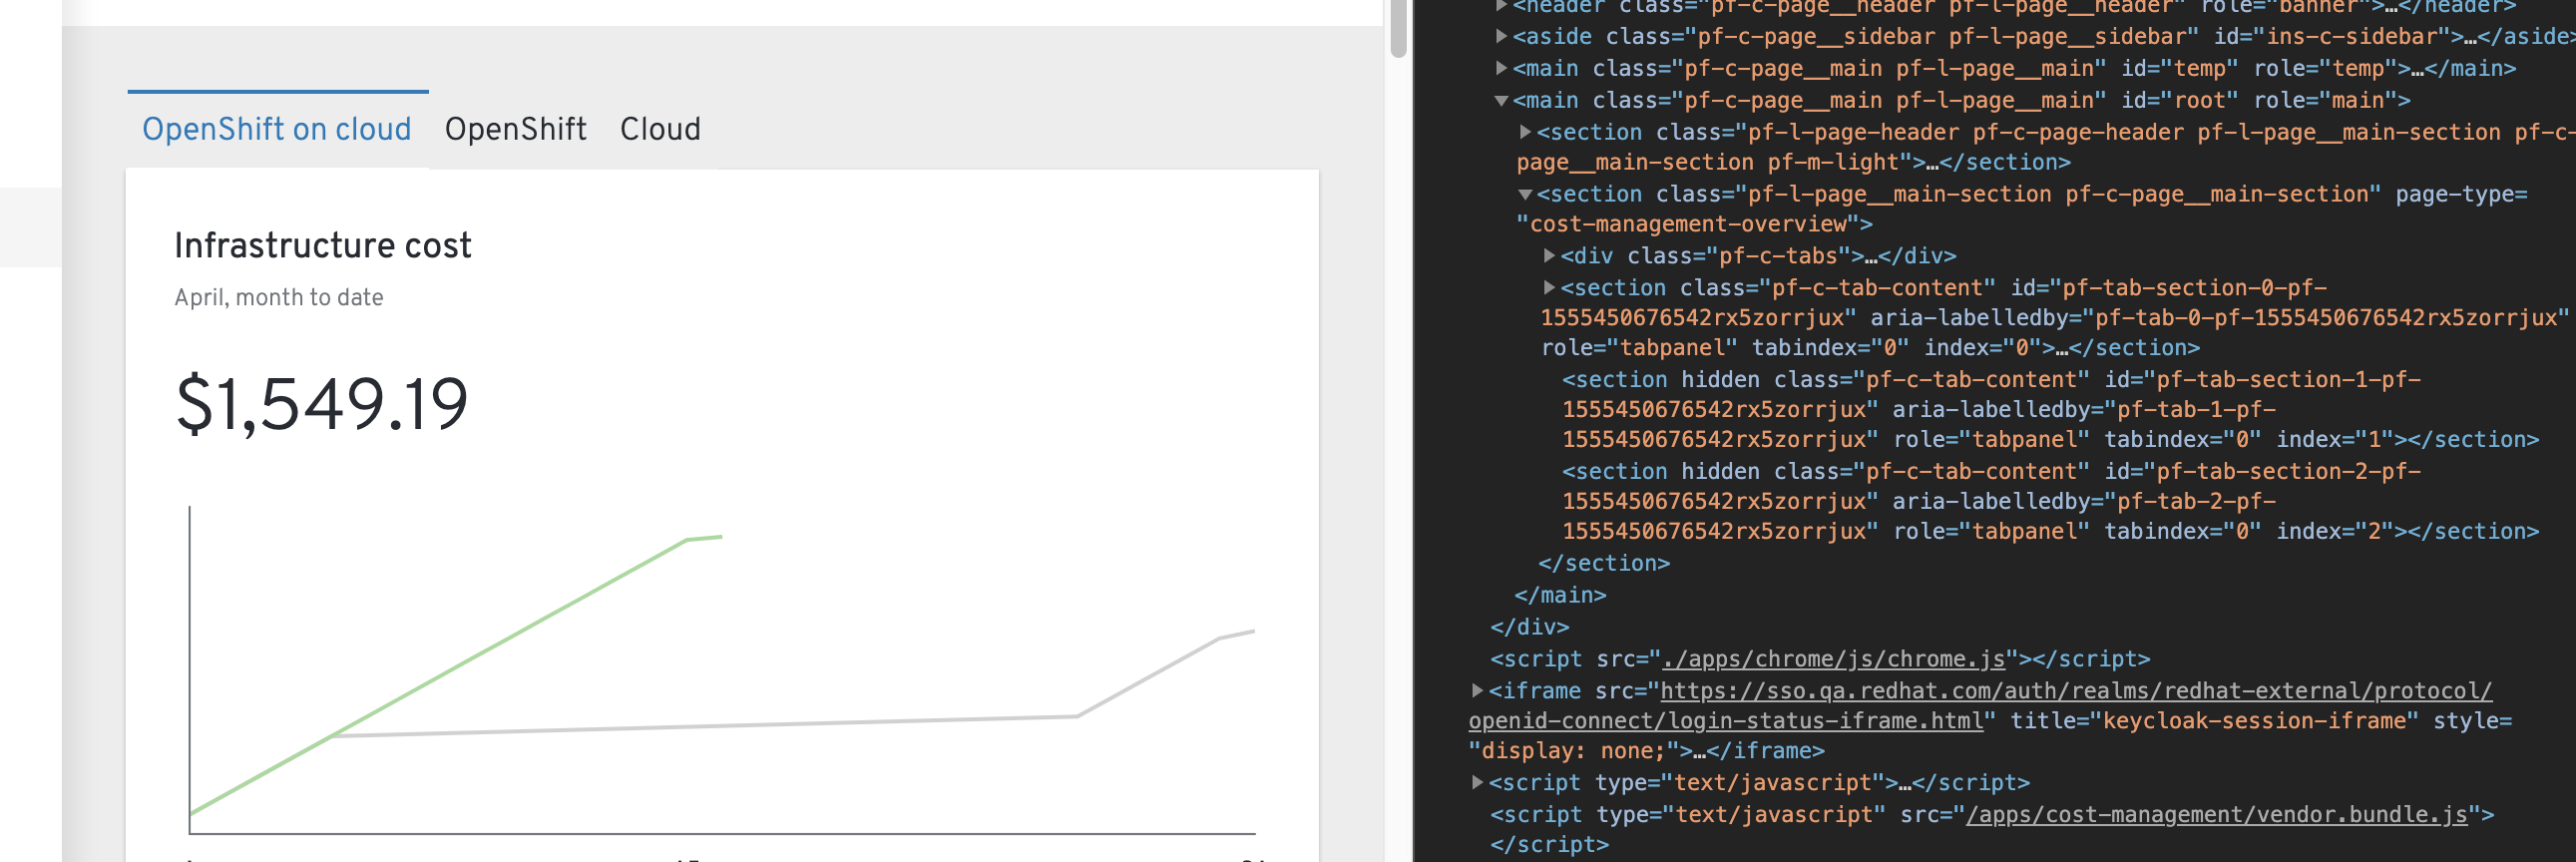Expand the keycloak-session-iframe node

[1477, 691]
